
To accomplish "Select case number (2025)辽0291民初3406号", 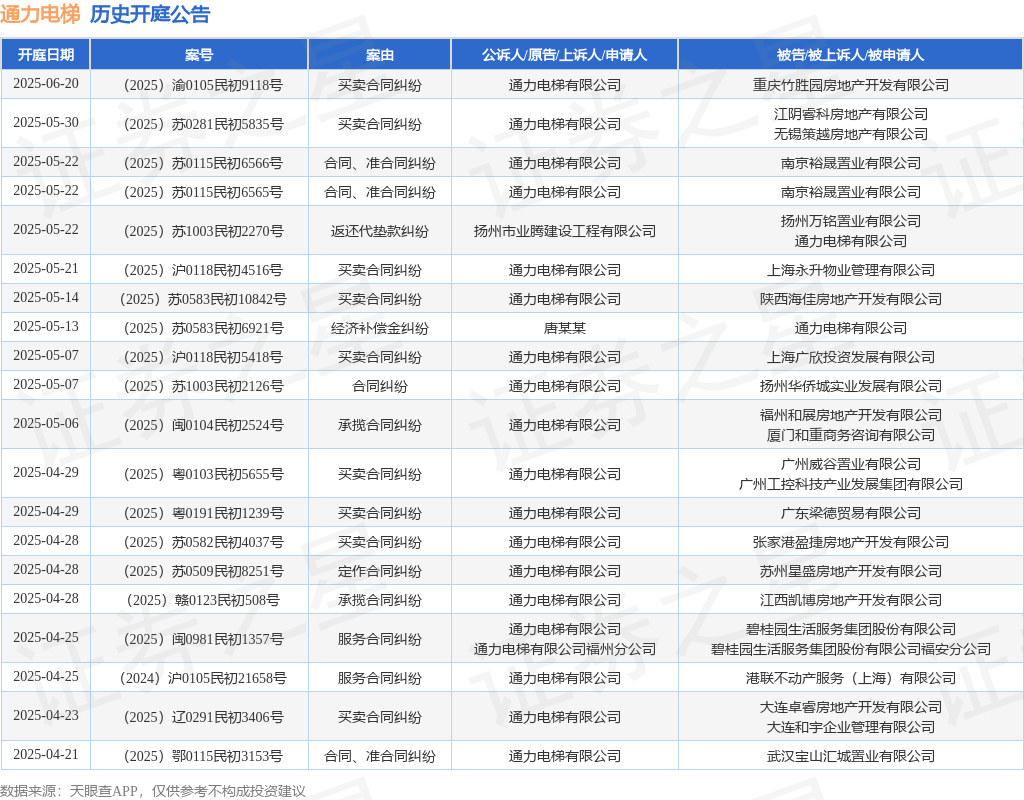I will (x=203, y=717).
